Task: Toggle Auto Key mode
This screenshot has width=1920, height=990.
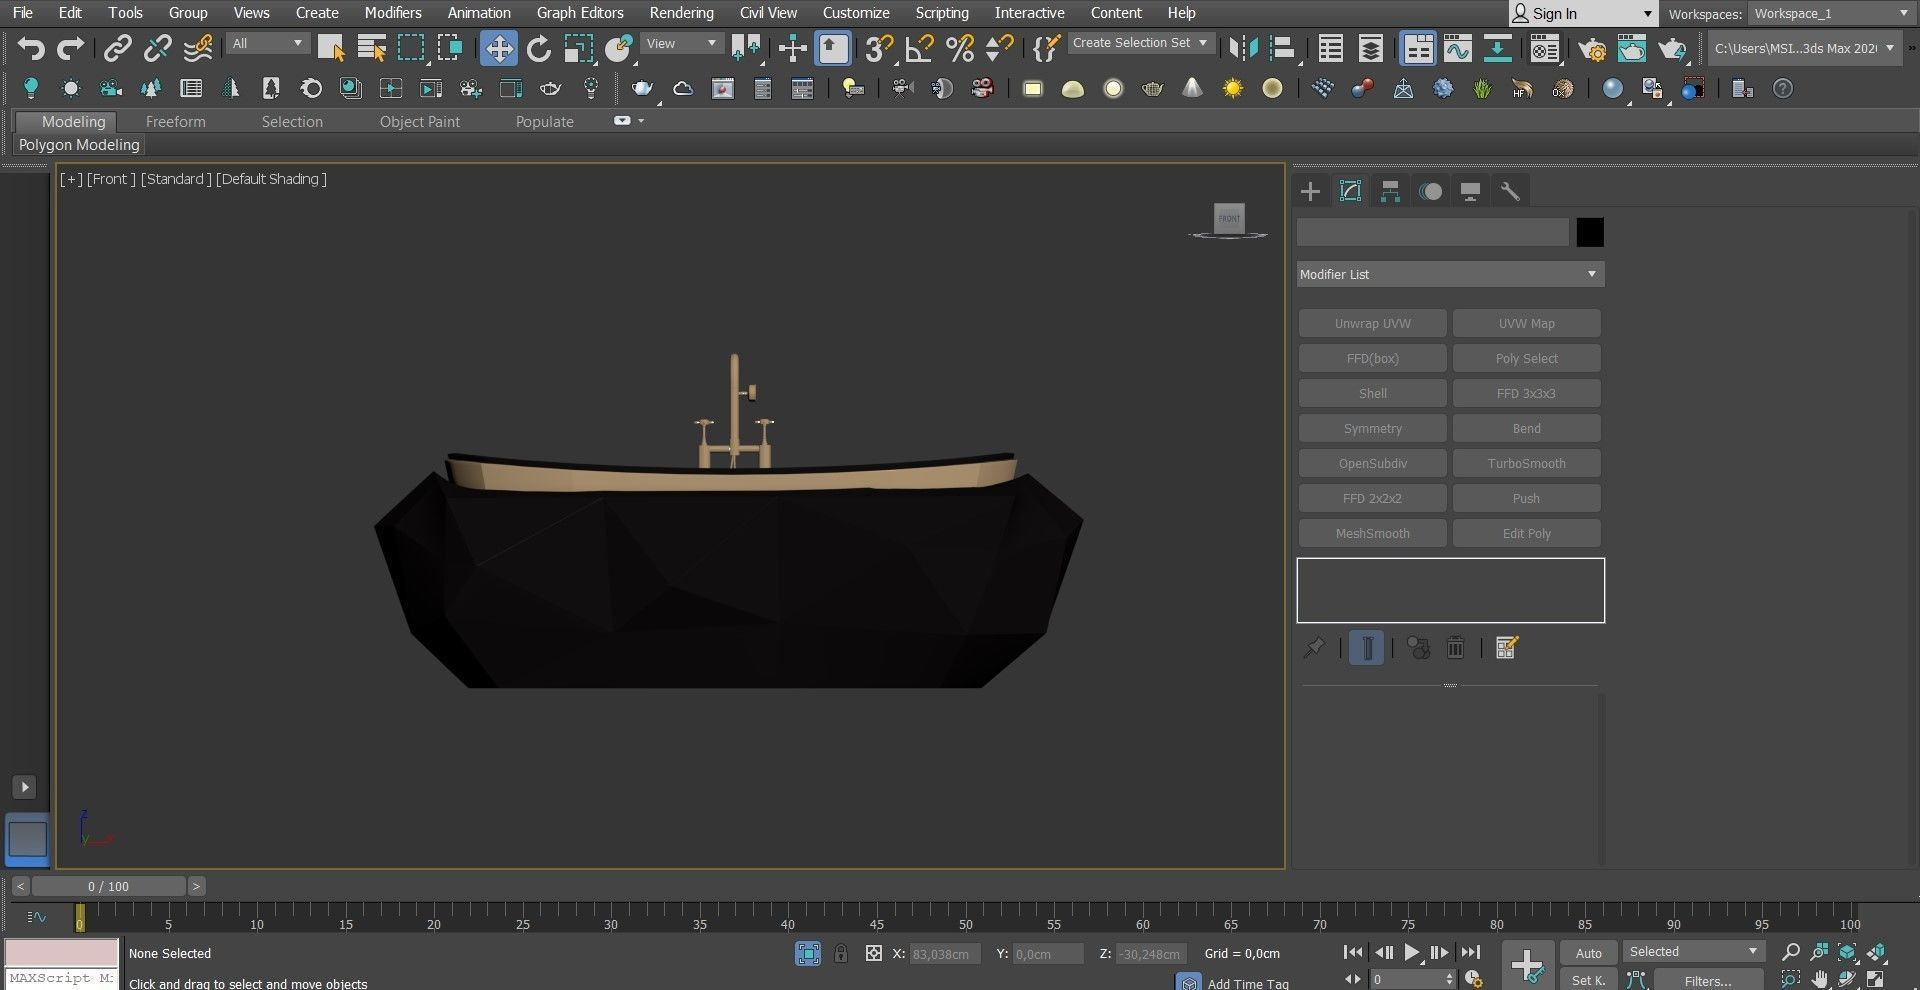Action: pyautogui.click(x=1588, y=953)
